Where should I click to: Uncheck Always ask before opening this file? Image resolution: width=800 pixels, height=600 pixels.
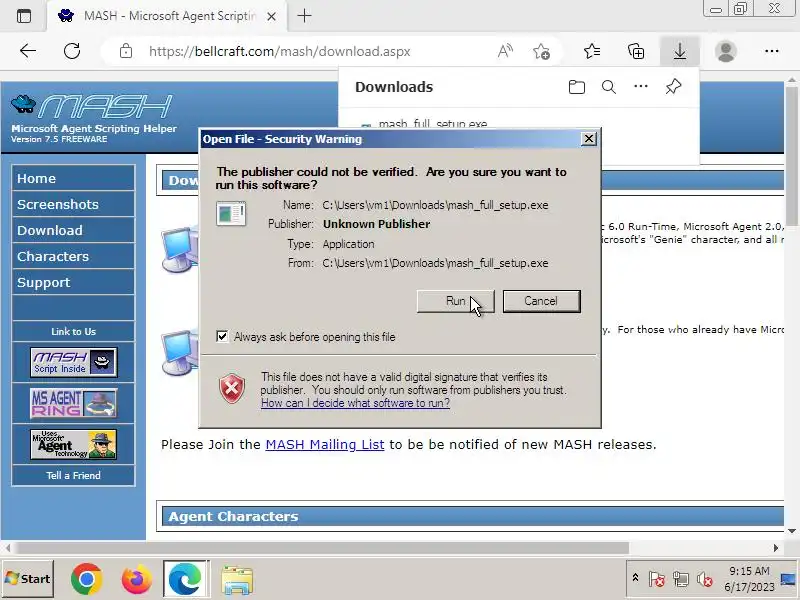[x=222, y=337]
